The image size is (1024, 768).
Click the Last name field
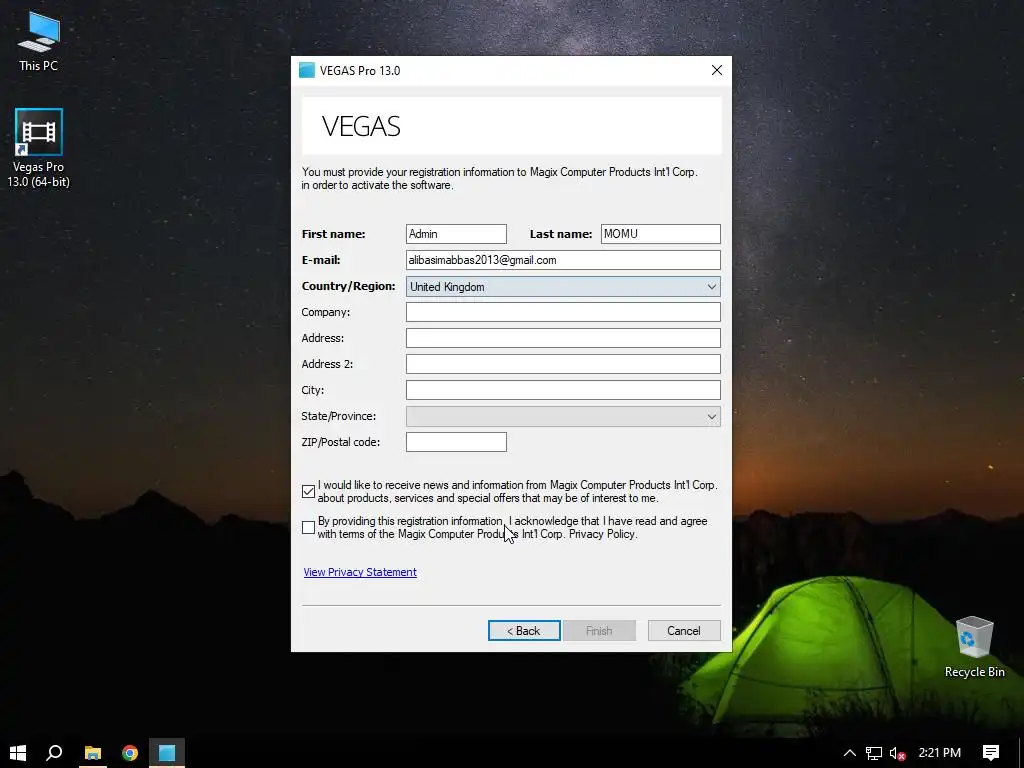click(660, 234)
